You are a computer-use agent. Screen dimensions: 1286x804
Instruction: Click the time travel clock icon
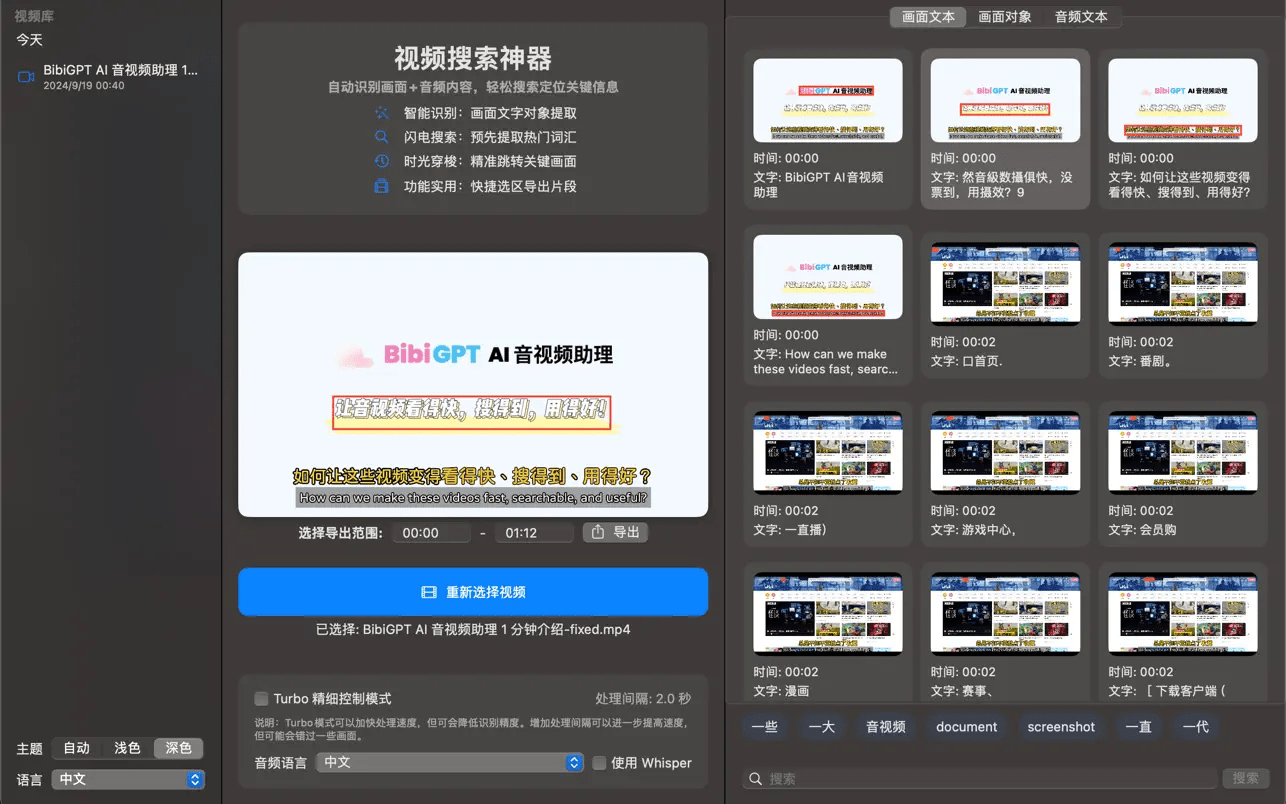click(381, 161)
